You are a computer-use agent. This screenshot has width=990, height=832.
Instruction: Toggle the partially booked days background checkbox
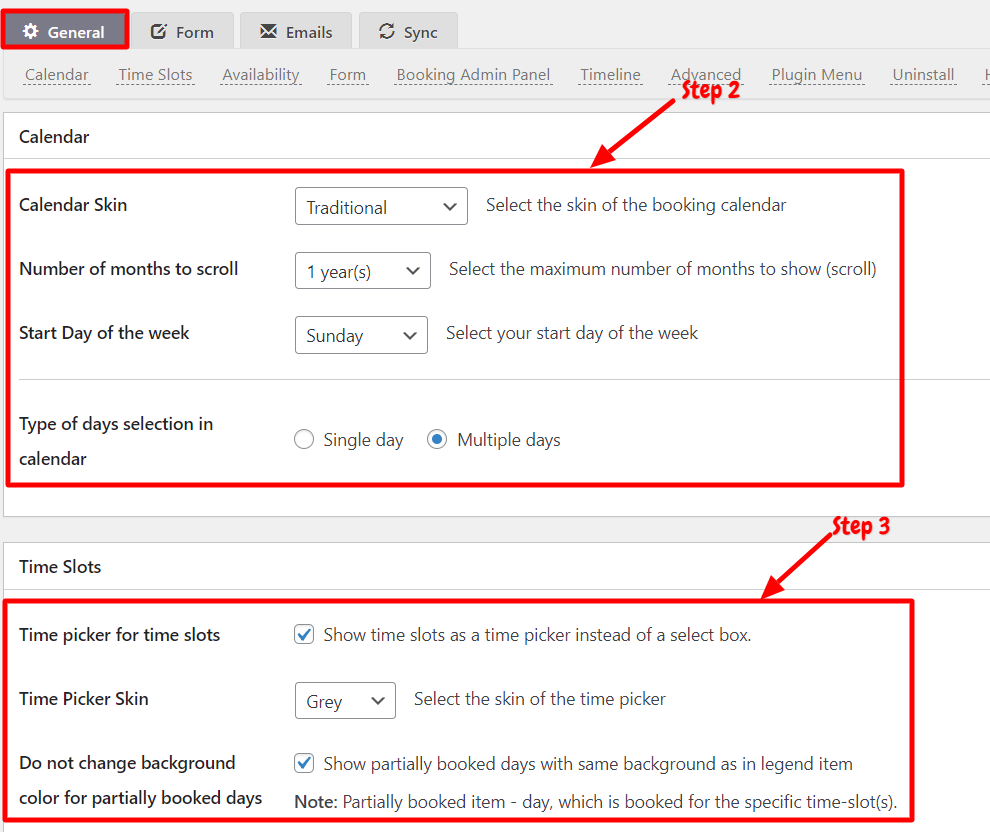pos(304,763)
